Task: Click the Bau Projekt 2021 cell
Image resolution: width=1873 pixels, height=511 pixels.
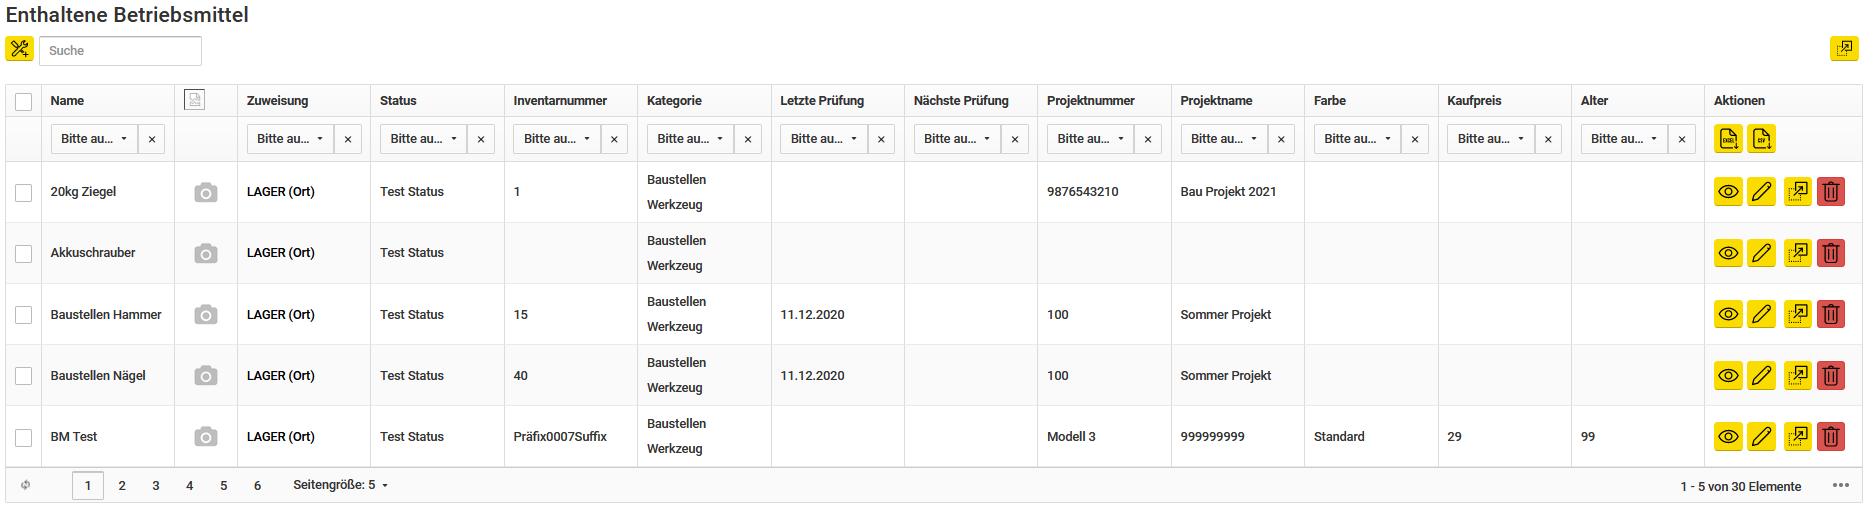Action: coord(1228,192)
